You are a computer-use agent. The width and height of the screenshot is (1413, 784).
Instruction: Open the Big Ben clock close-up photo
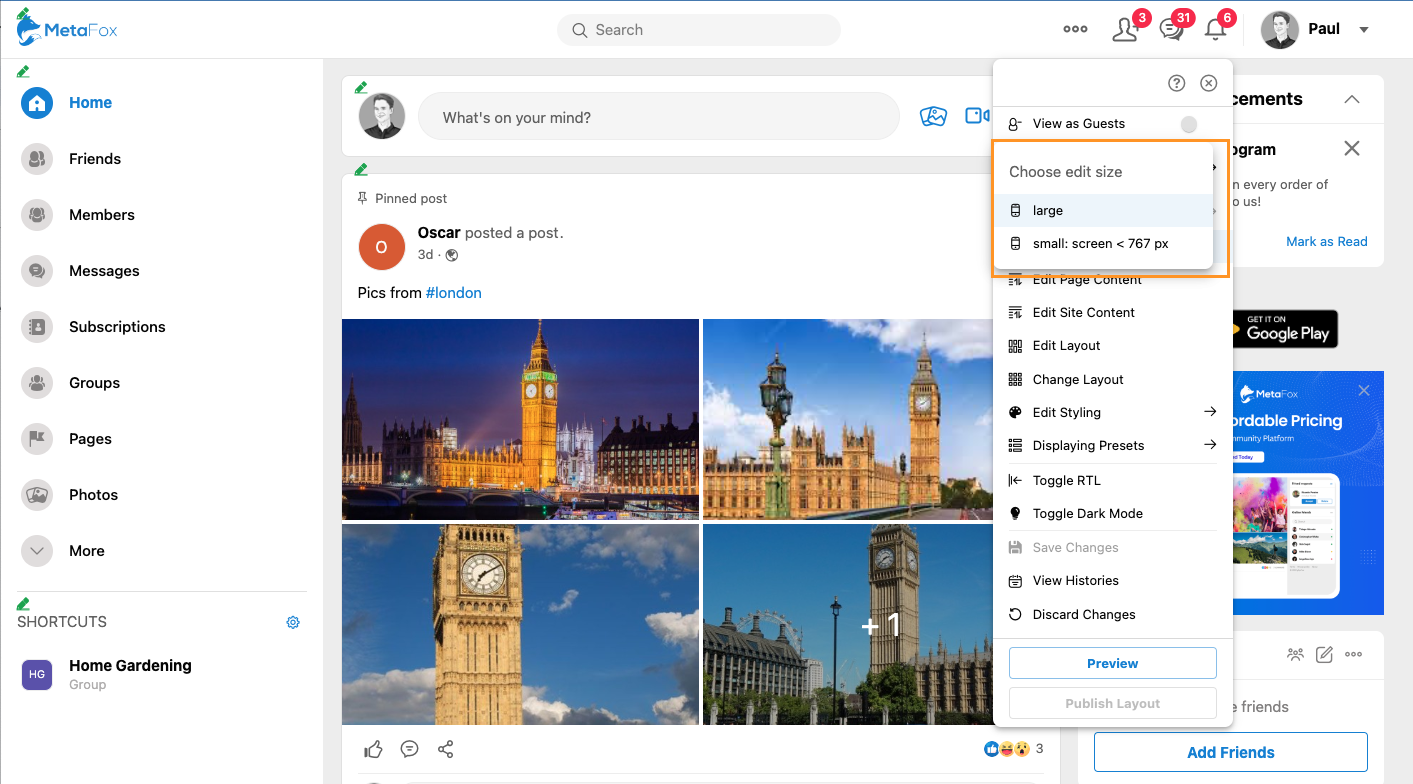point(520,624)
